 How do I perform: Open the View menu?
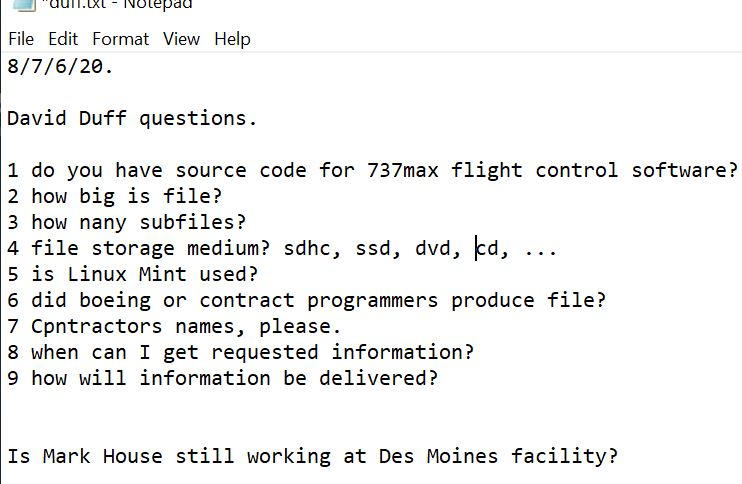181,39
